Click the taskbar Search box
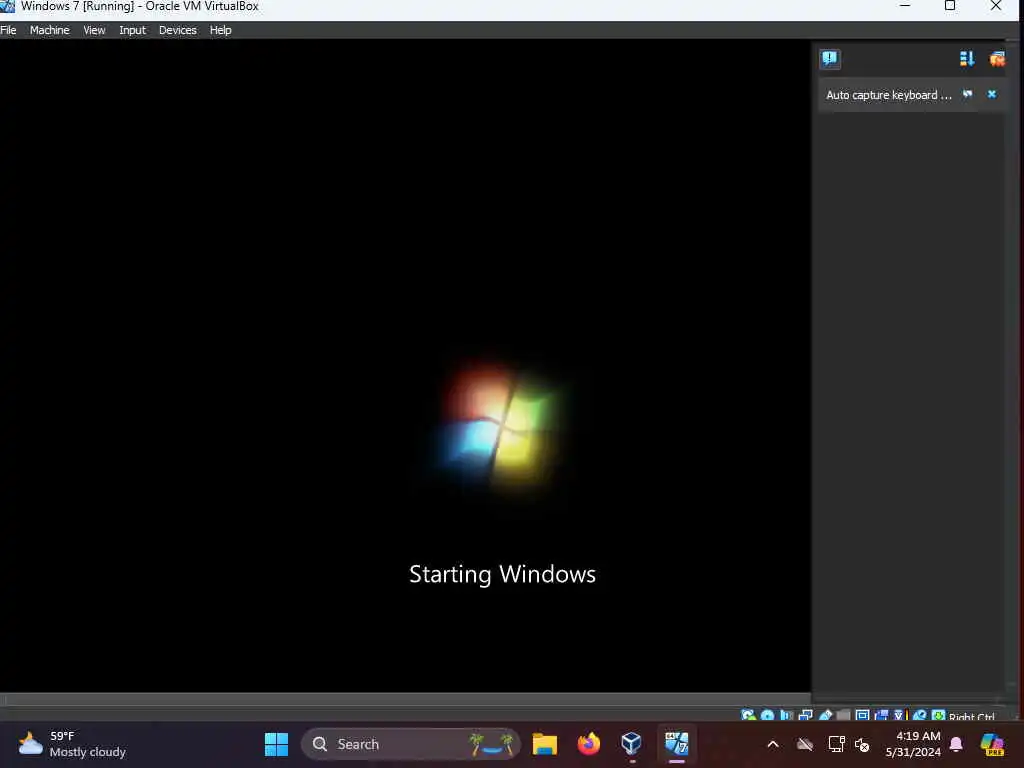Screen dimensions: 1024x768 coord(410,744)
